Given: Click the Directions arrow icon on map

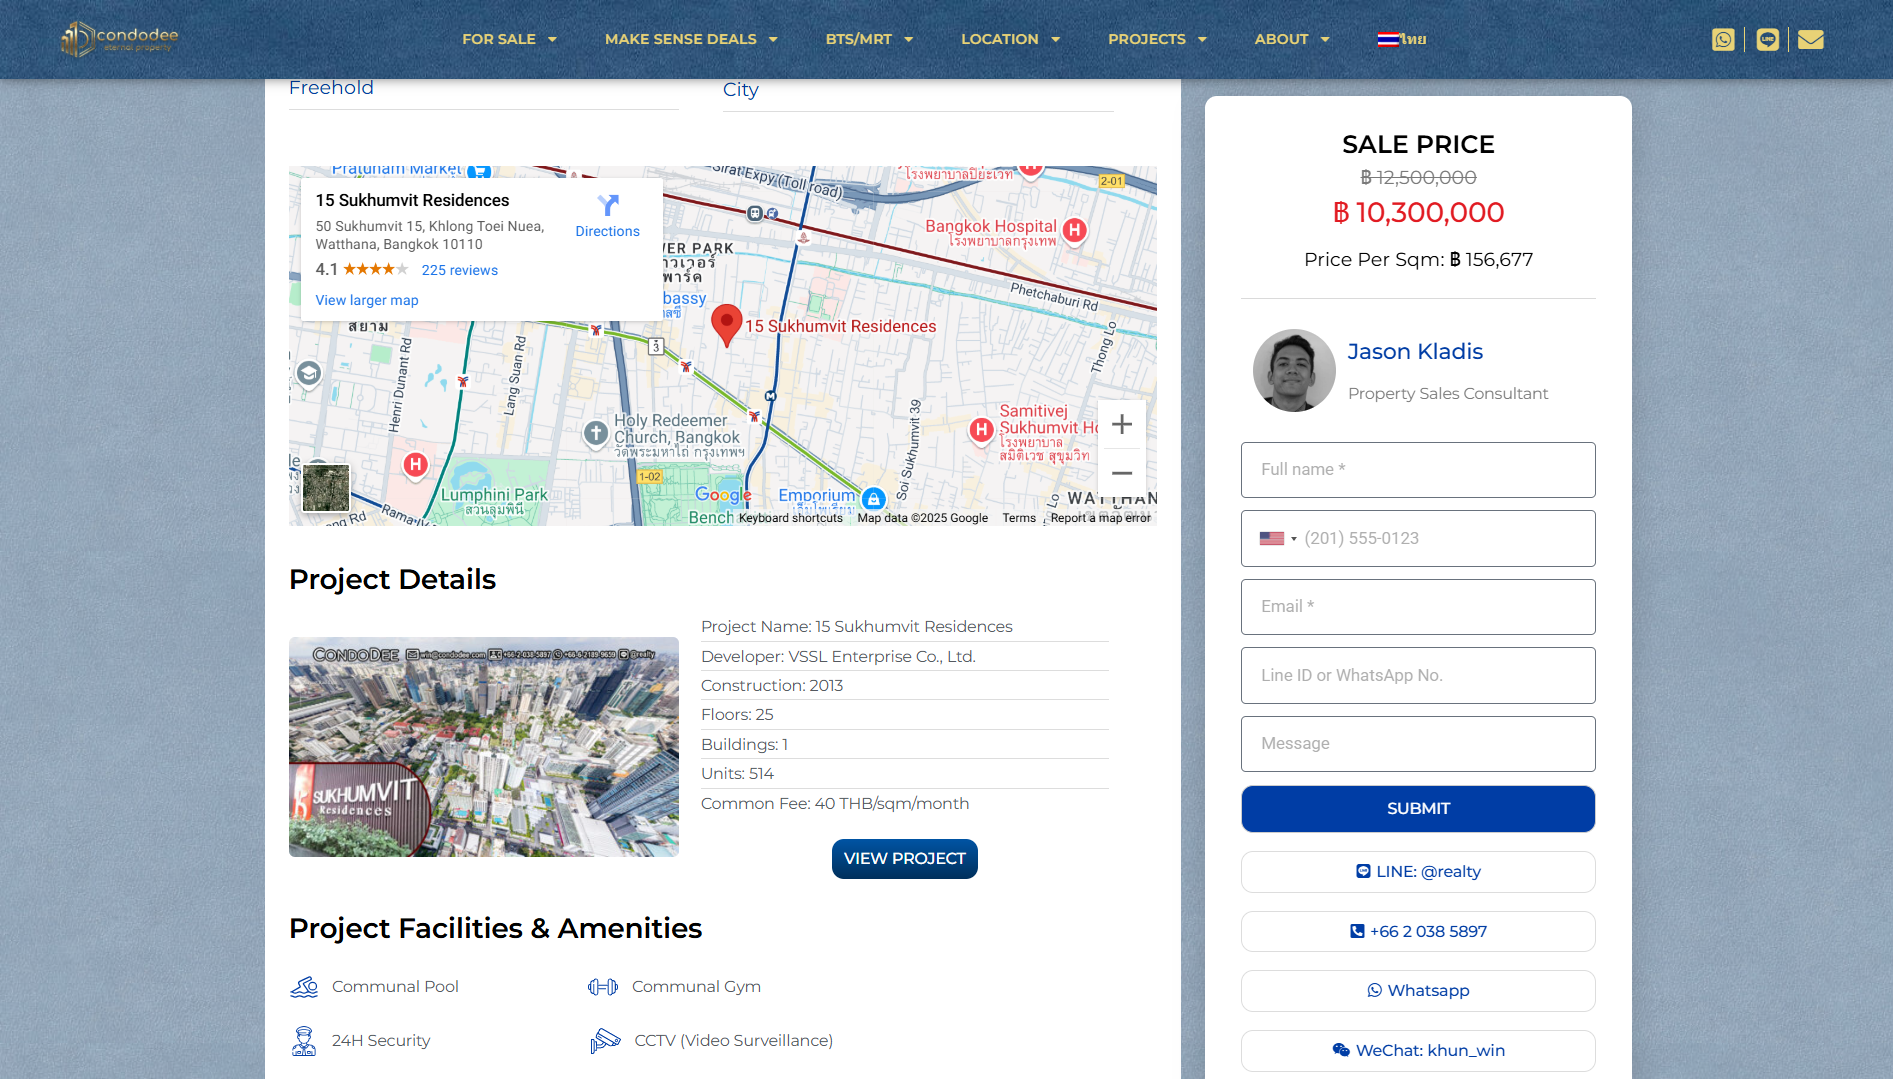Looking at the screenshot, I should point(608,205).
